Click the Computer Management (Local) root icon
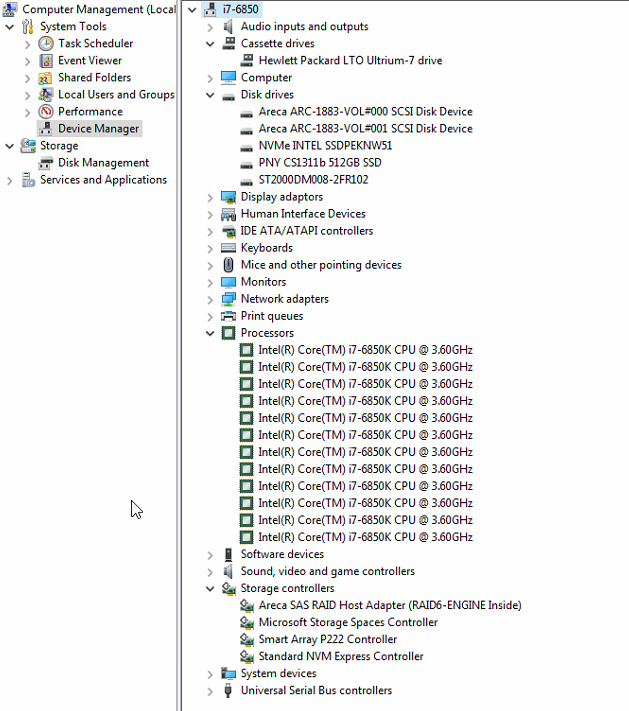 click(10, 10)
